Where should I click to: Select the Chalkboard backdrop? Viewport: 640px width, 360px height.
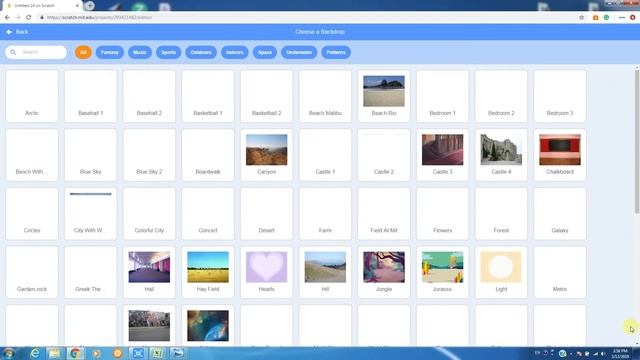point(560,155)
